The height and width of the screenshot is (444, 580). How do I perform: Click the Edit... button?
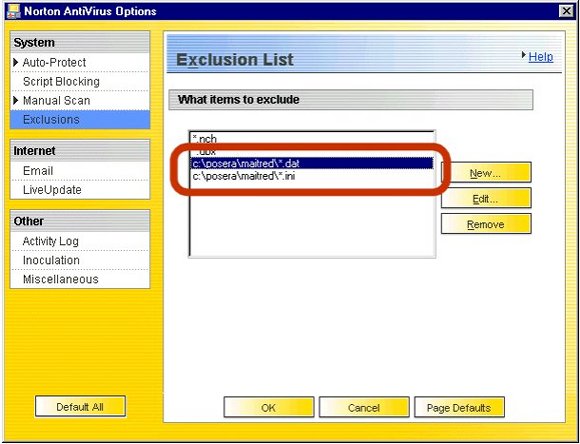(x=486, y=198)
